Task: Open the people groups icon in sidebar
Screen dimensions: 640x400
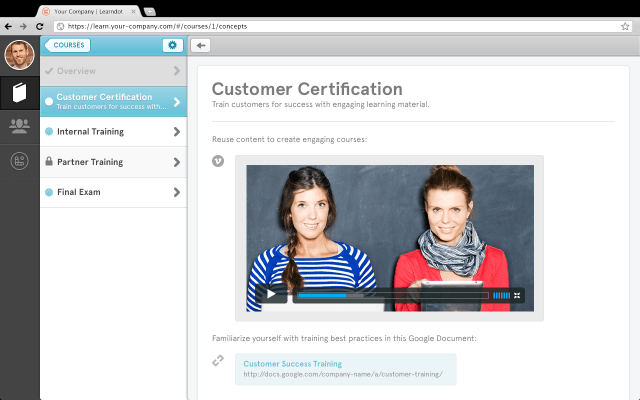Action: pyautogui.click(x=19, y=125)
